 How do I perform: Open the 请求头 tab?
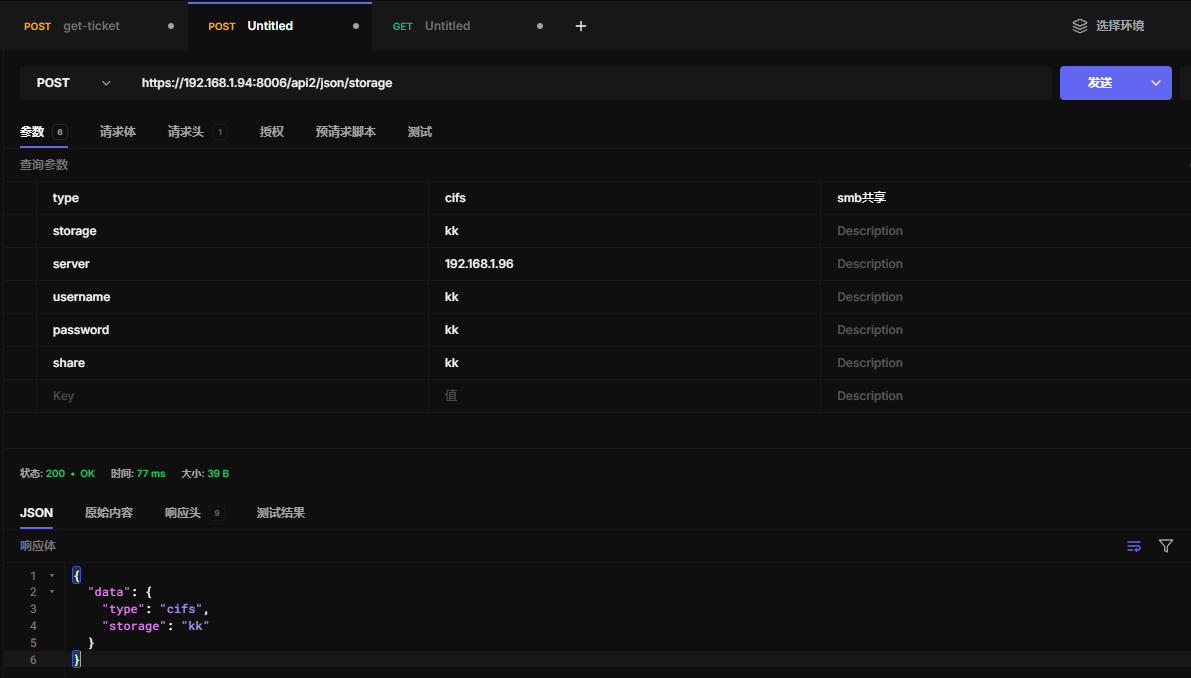click(x=185, y=132)
